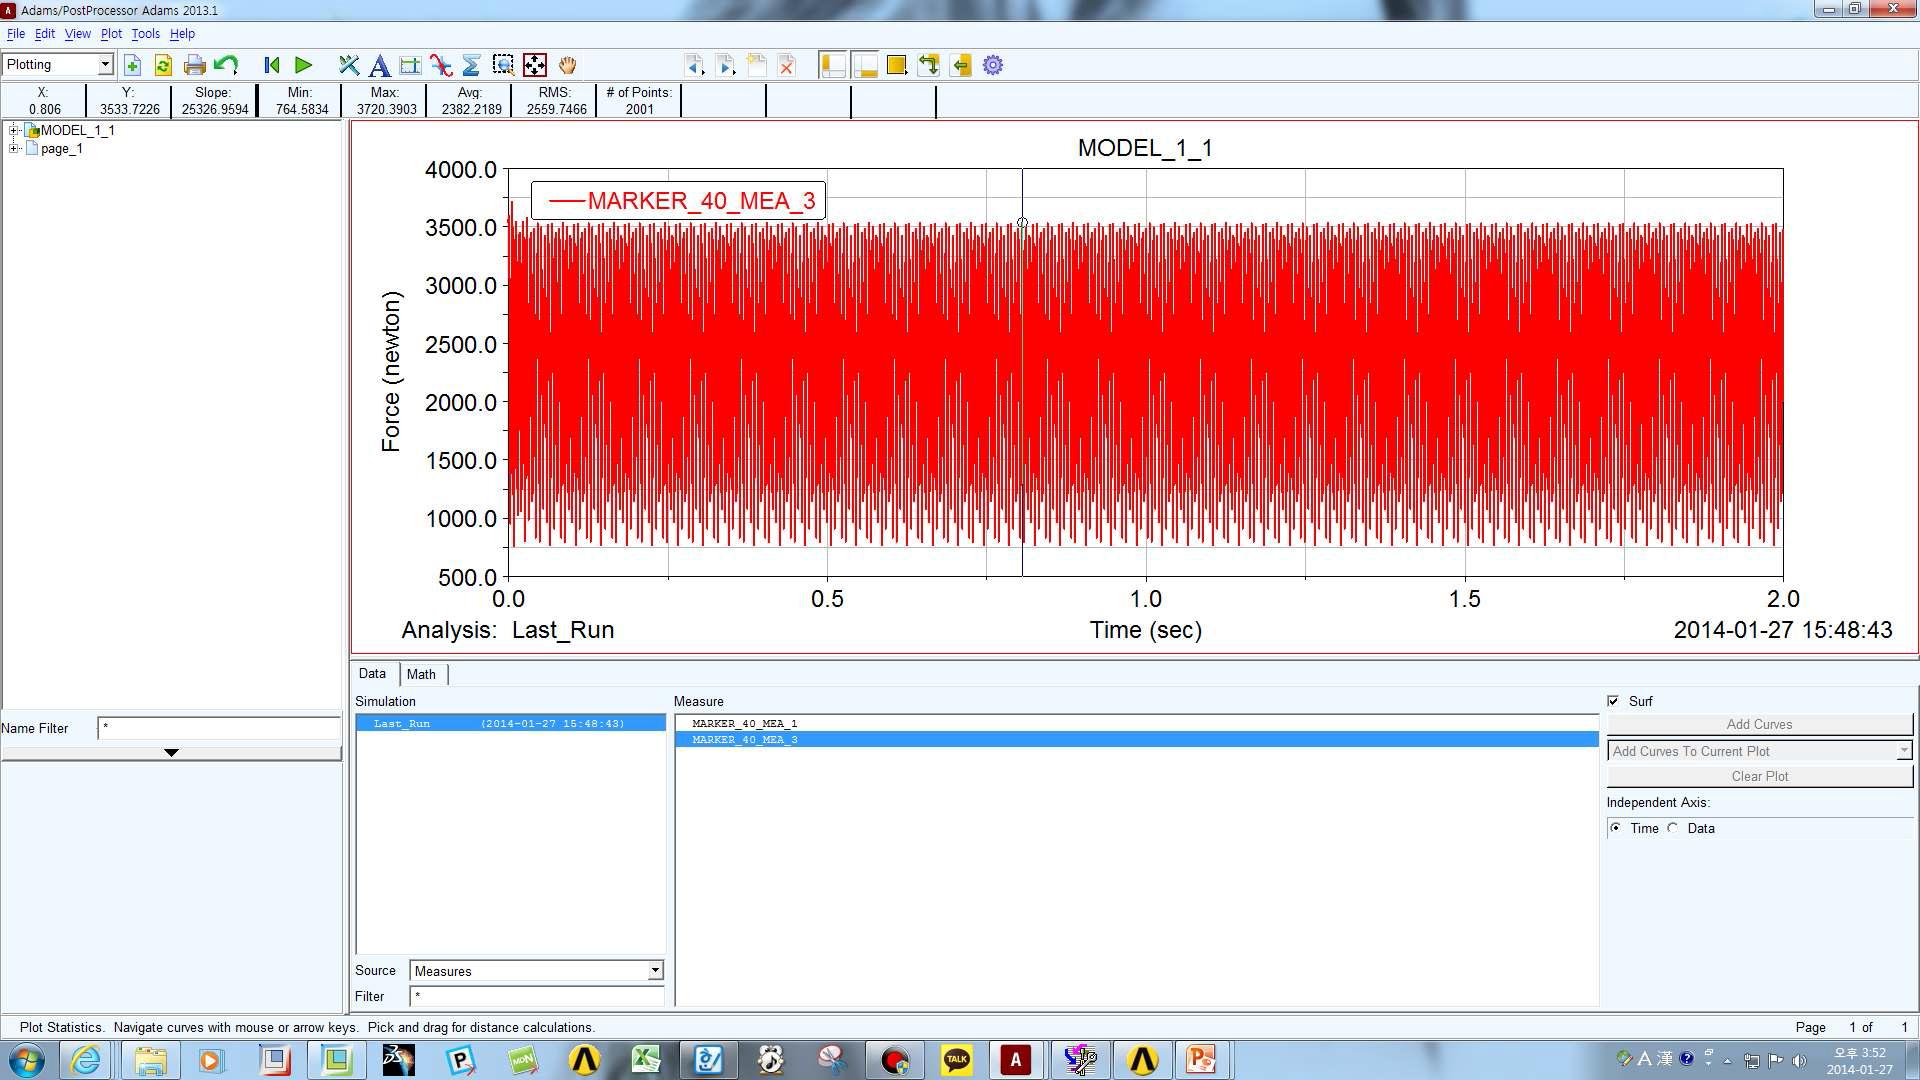
Task: Select the Data independent axis radio
Action: point(1673,828)
